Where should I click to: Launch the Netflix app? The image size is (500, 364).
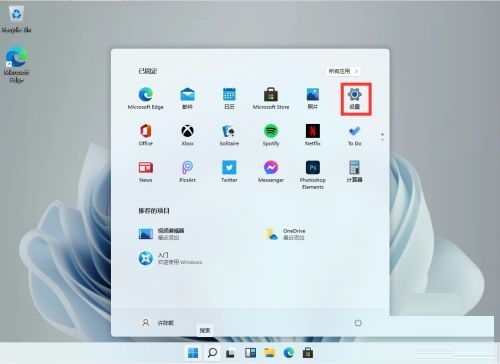pos(313,135)
